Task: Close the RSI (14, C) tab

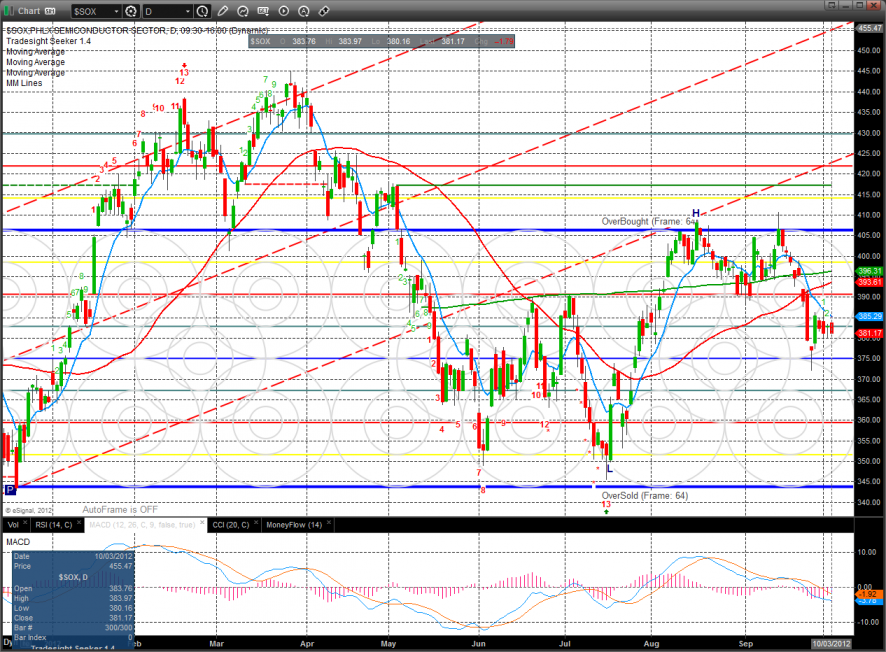Action: click(79, 523)
